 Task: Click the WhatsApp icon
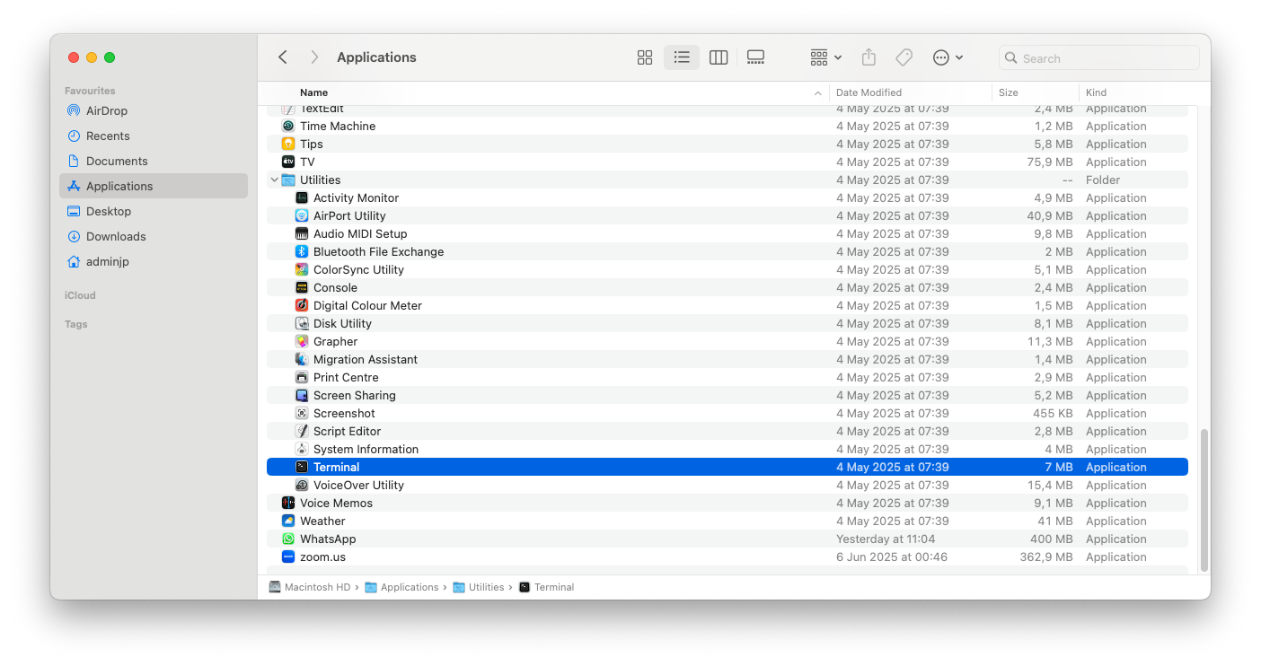tap(288, 539)
